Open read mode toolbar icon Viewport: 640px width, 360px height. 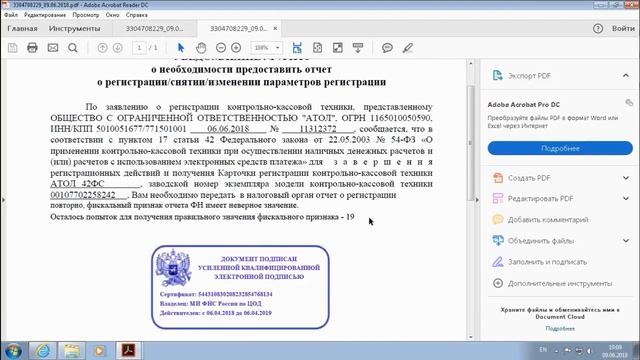[358, 48]
